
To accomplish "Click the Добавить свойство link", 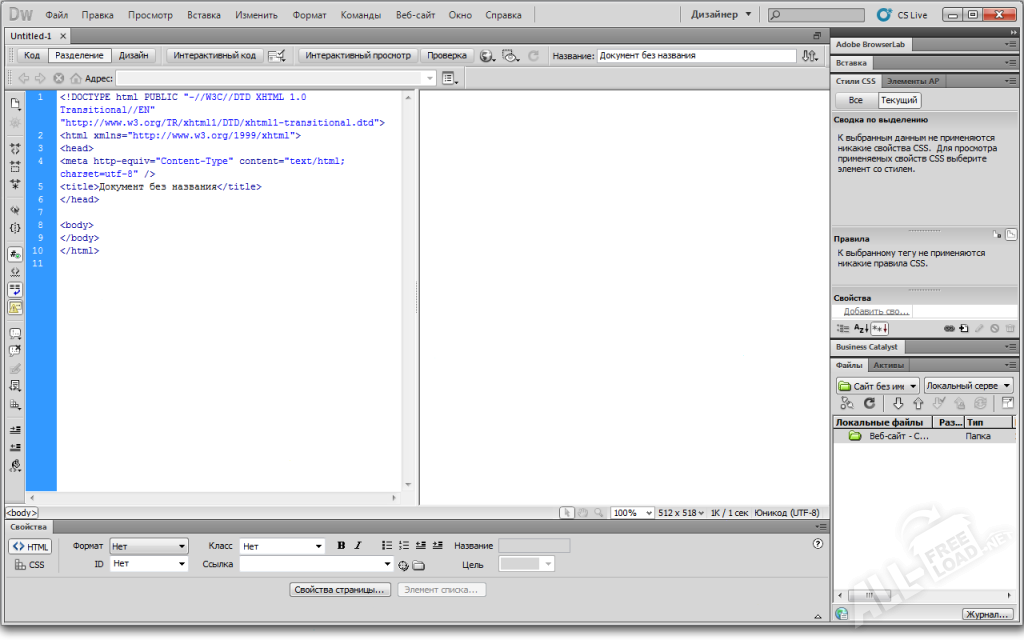I will [875, 312].
